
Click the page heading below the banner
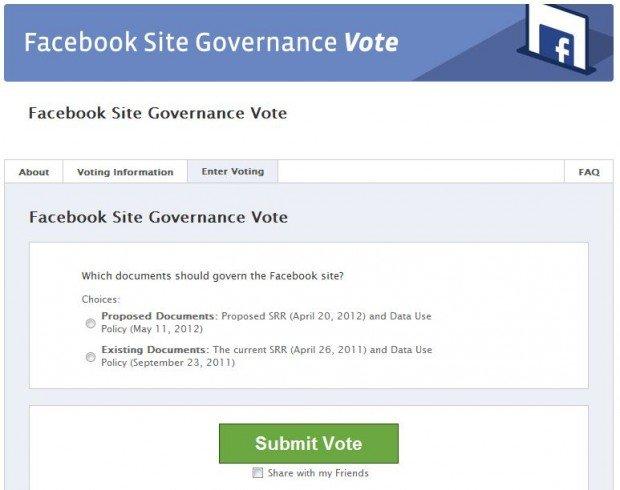tap(158, 113)
